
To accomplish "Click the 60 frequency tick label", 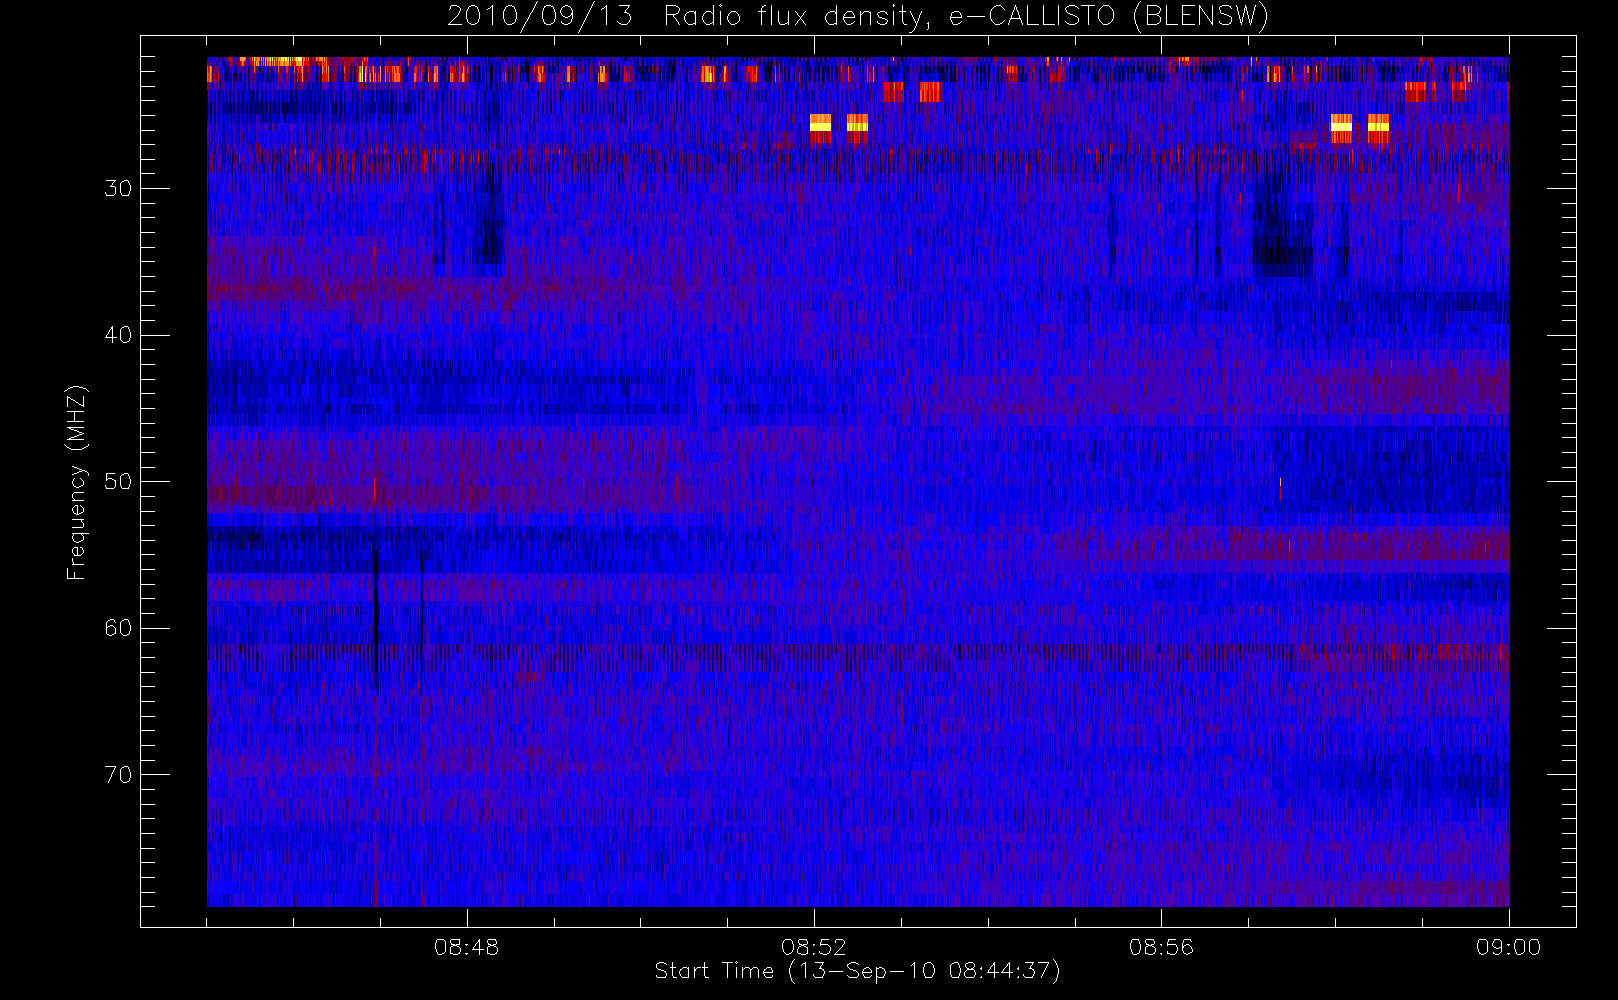I will (x=118, y=628).
